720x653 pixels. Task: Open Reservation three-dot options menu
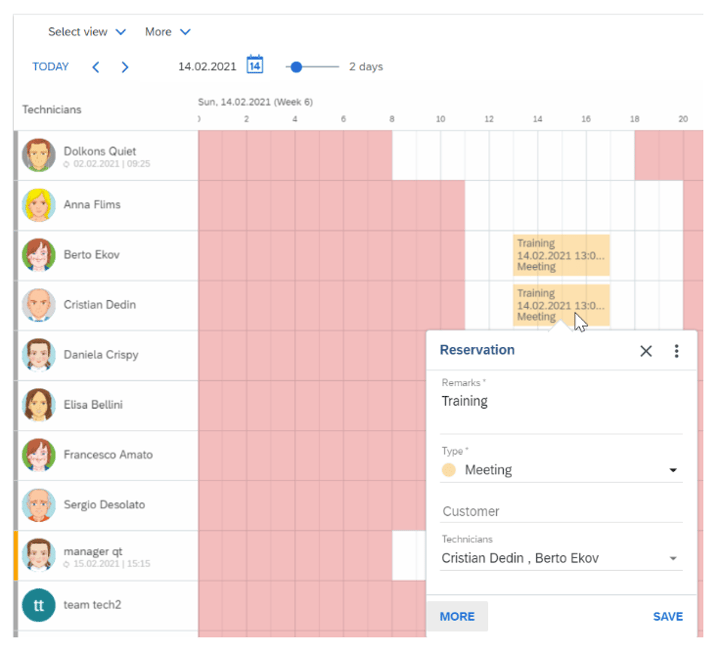(676, 351)
